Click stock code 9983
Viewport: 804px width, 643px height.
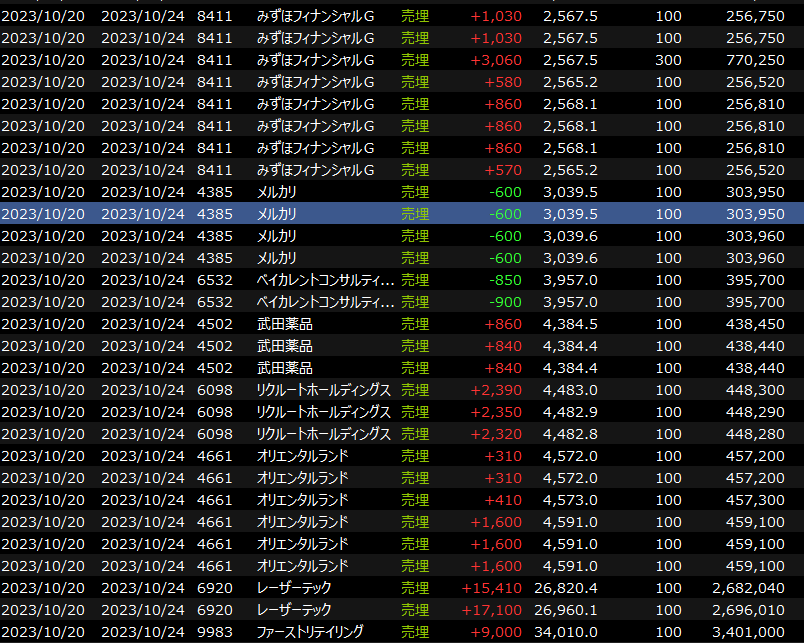tap(214, 632)
